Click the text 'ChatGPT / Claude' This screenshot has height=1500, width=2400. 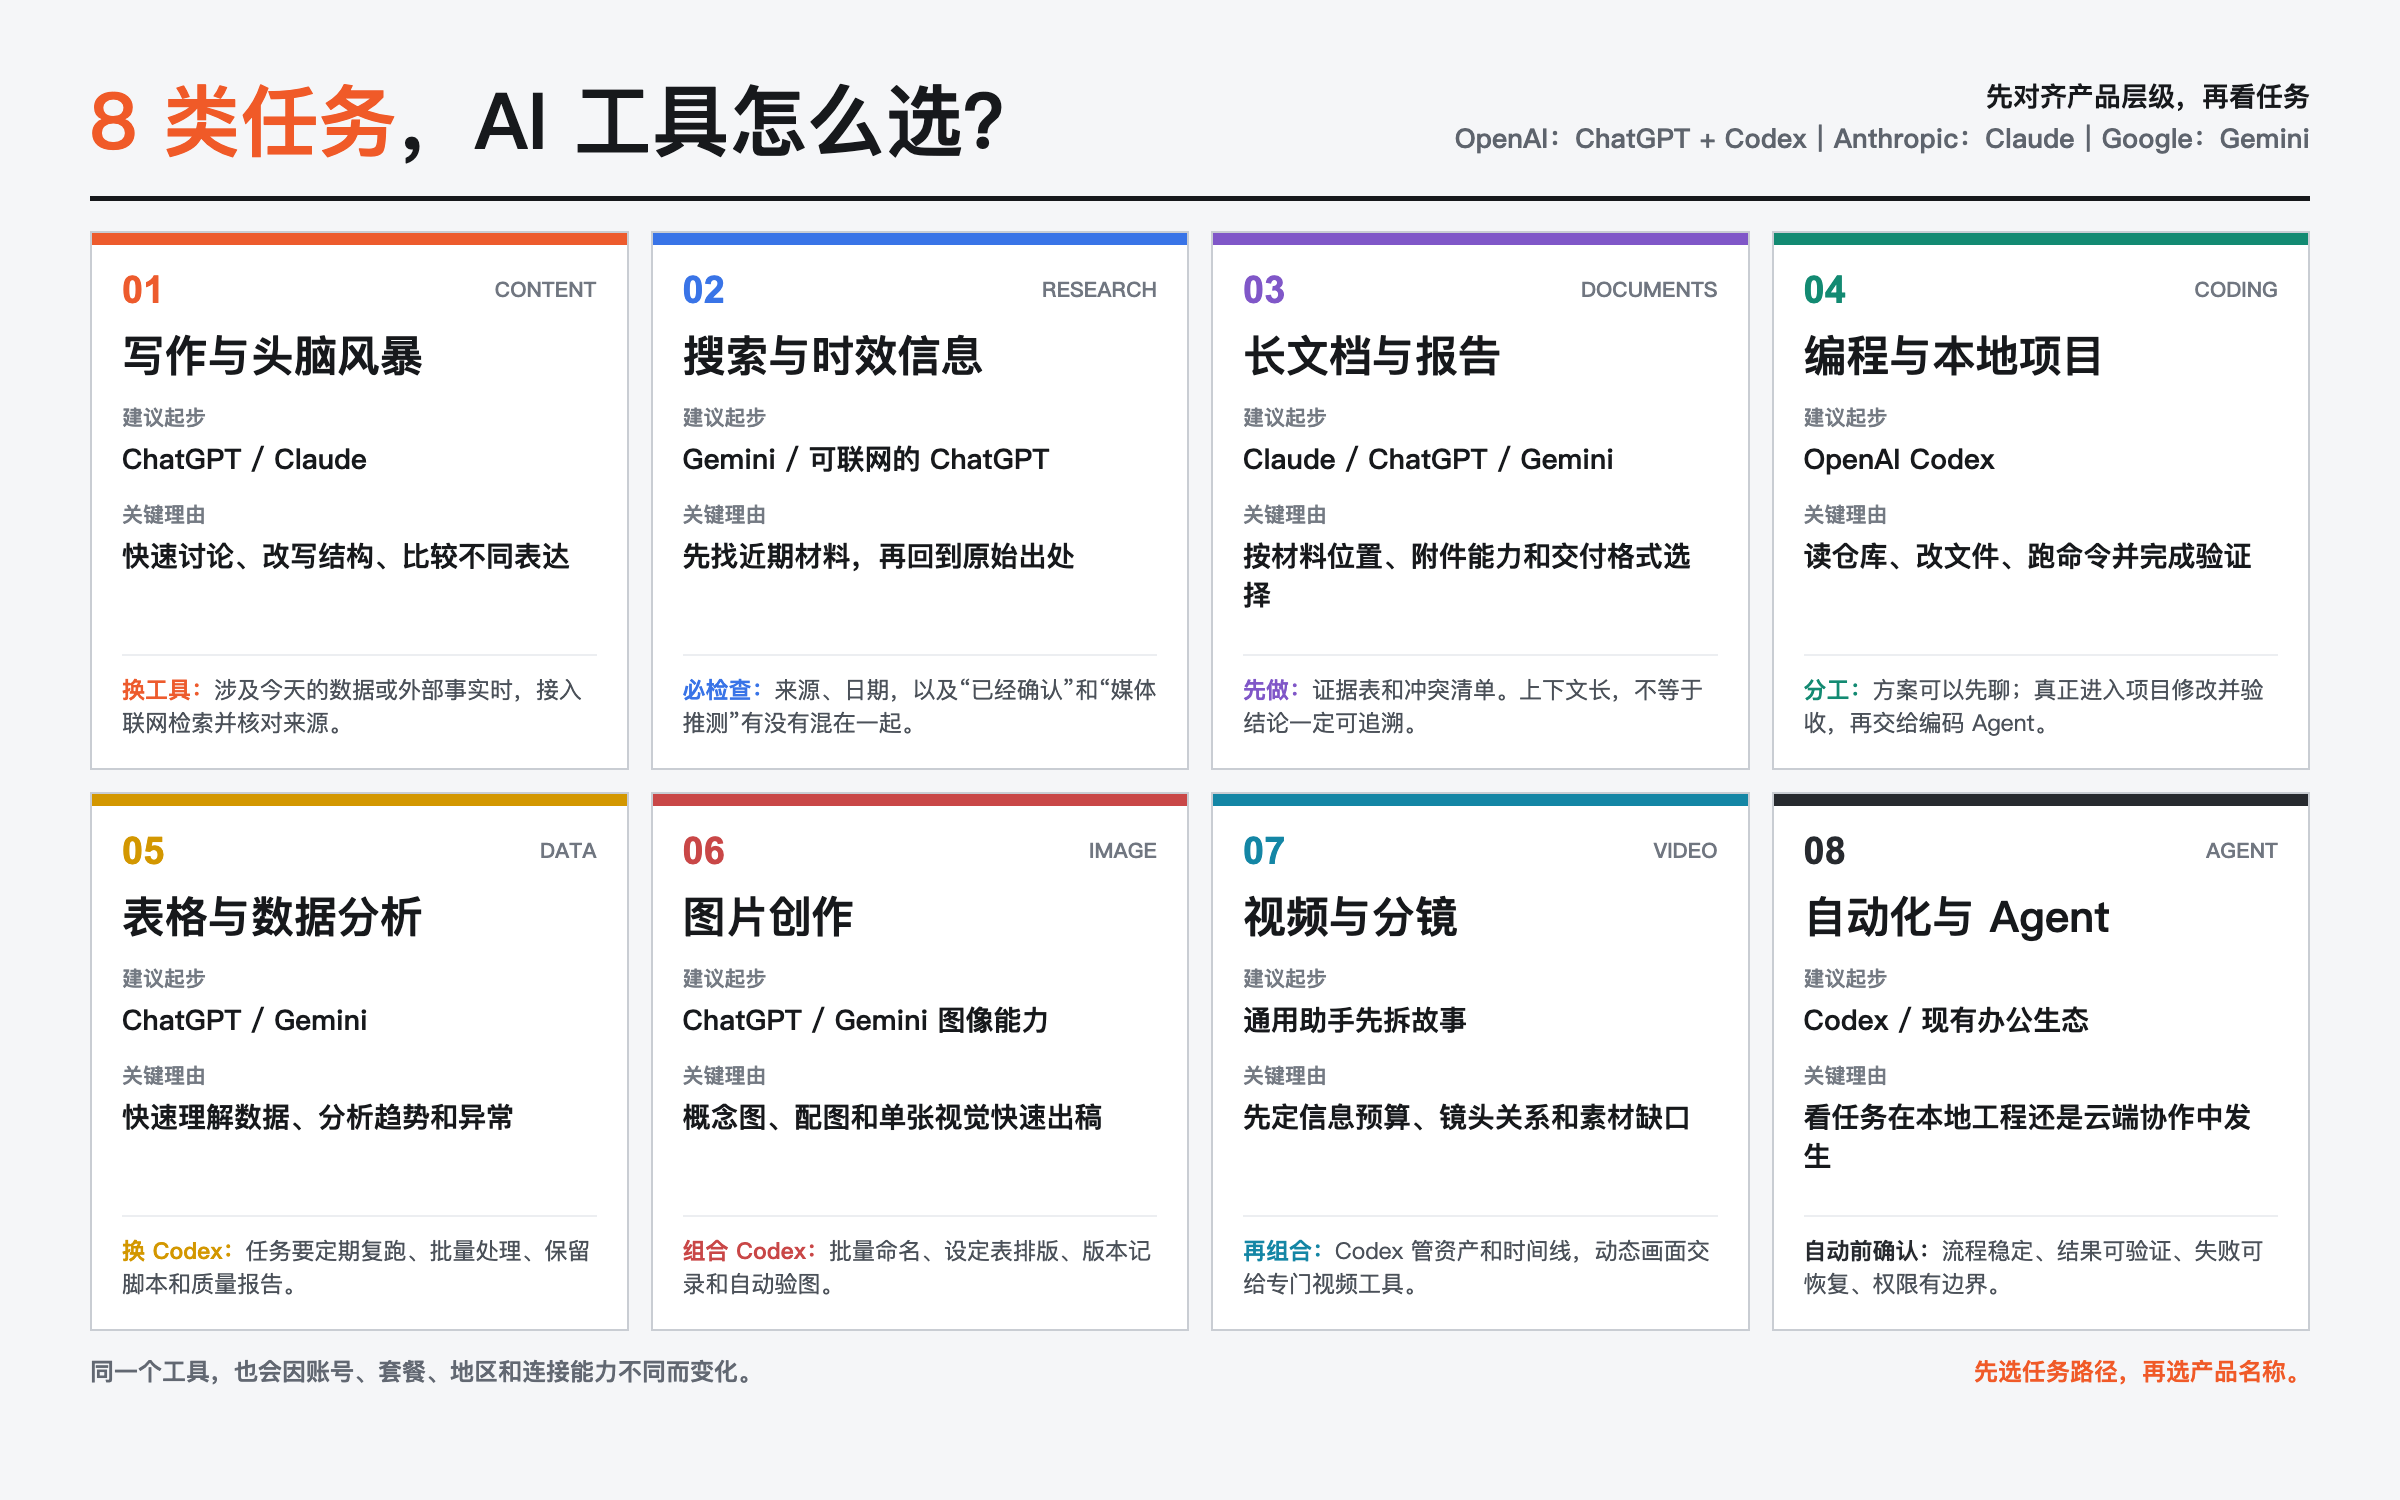(244, 459)
